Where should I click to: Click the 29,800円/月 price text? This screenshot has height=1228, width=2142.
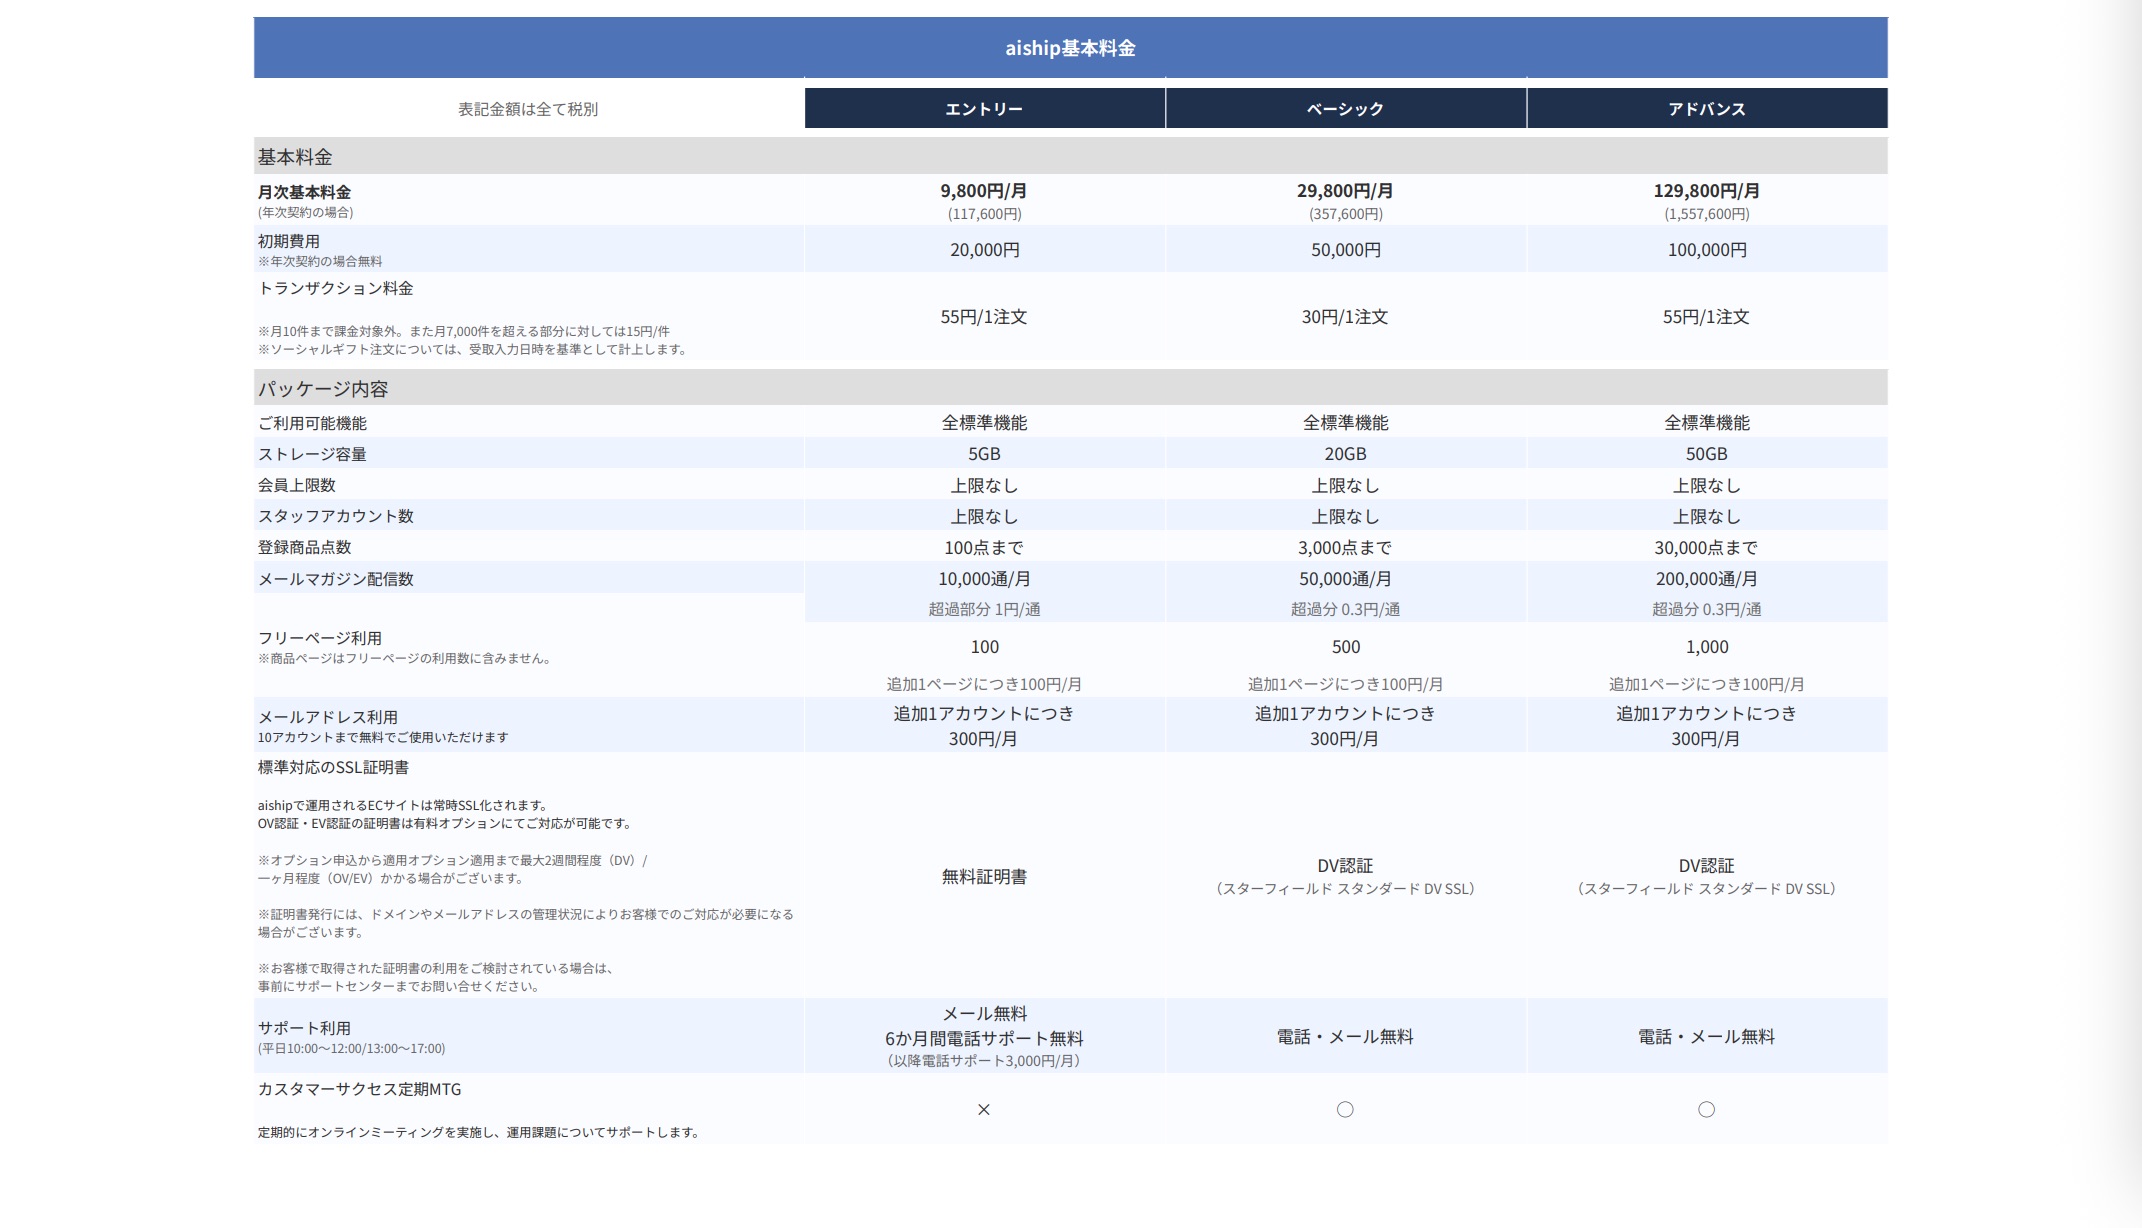(1345, 191)
